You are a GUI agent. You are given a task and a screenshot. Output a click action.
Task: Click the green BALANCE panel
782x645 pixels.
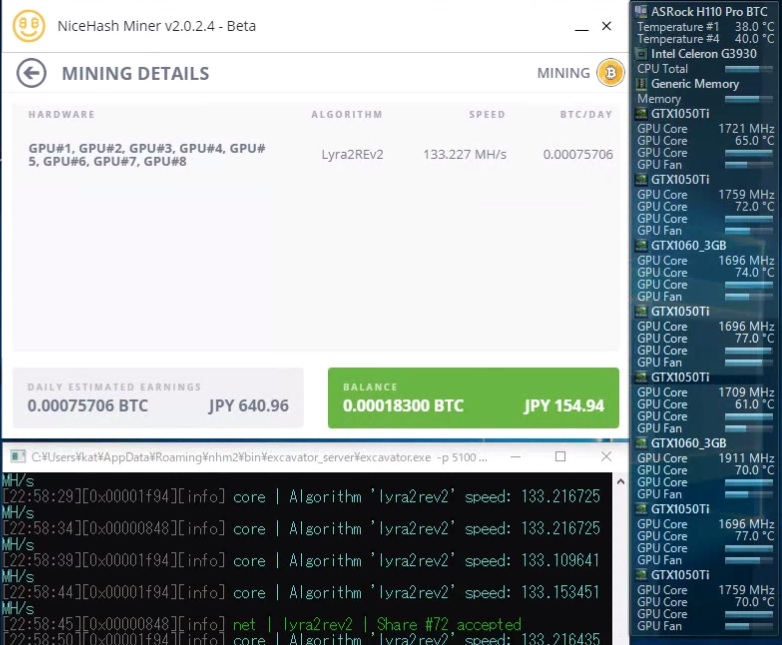click(473, 398)
